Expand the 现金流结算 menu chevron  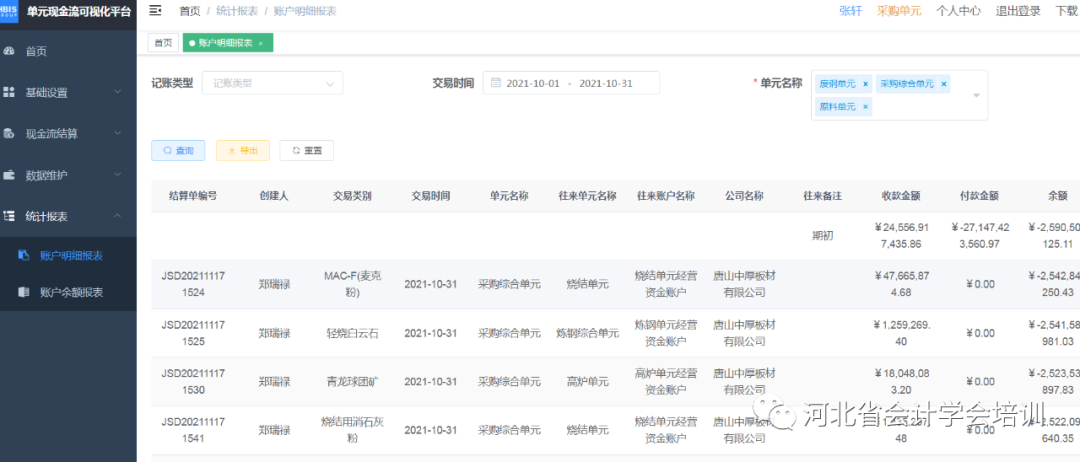coord(118,134)
